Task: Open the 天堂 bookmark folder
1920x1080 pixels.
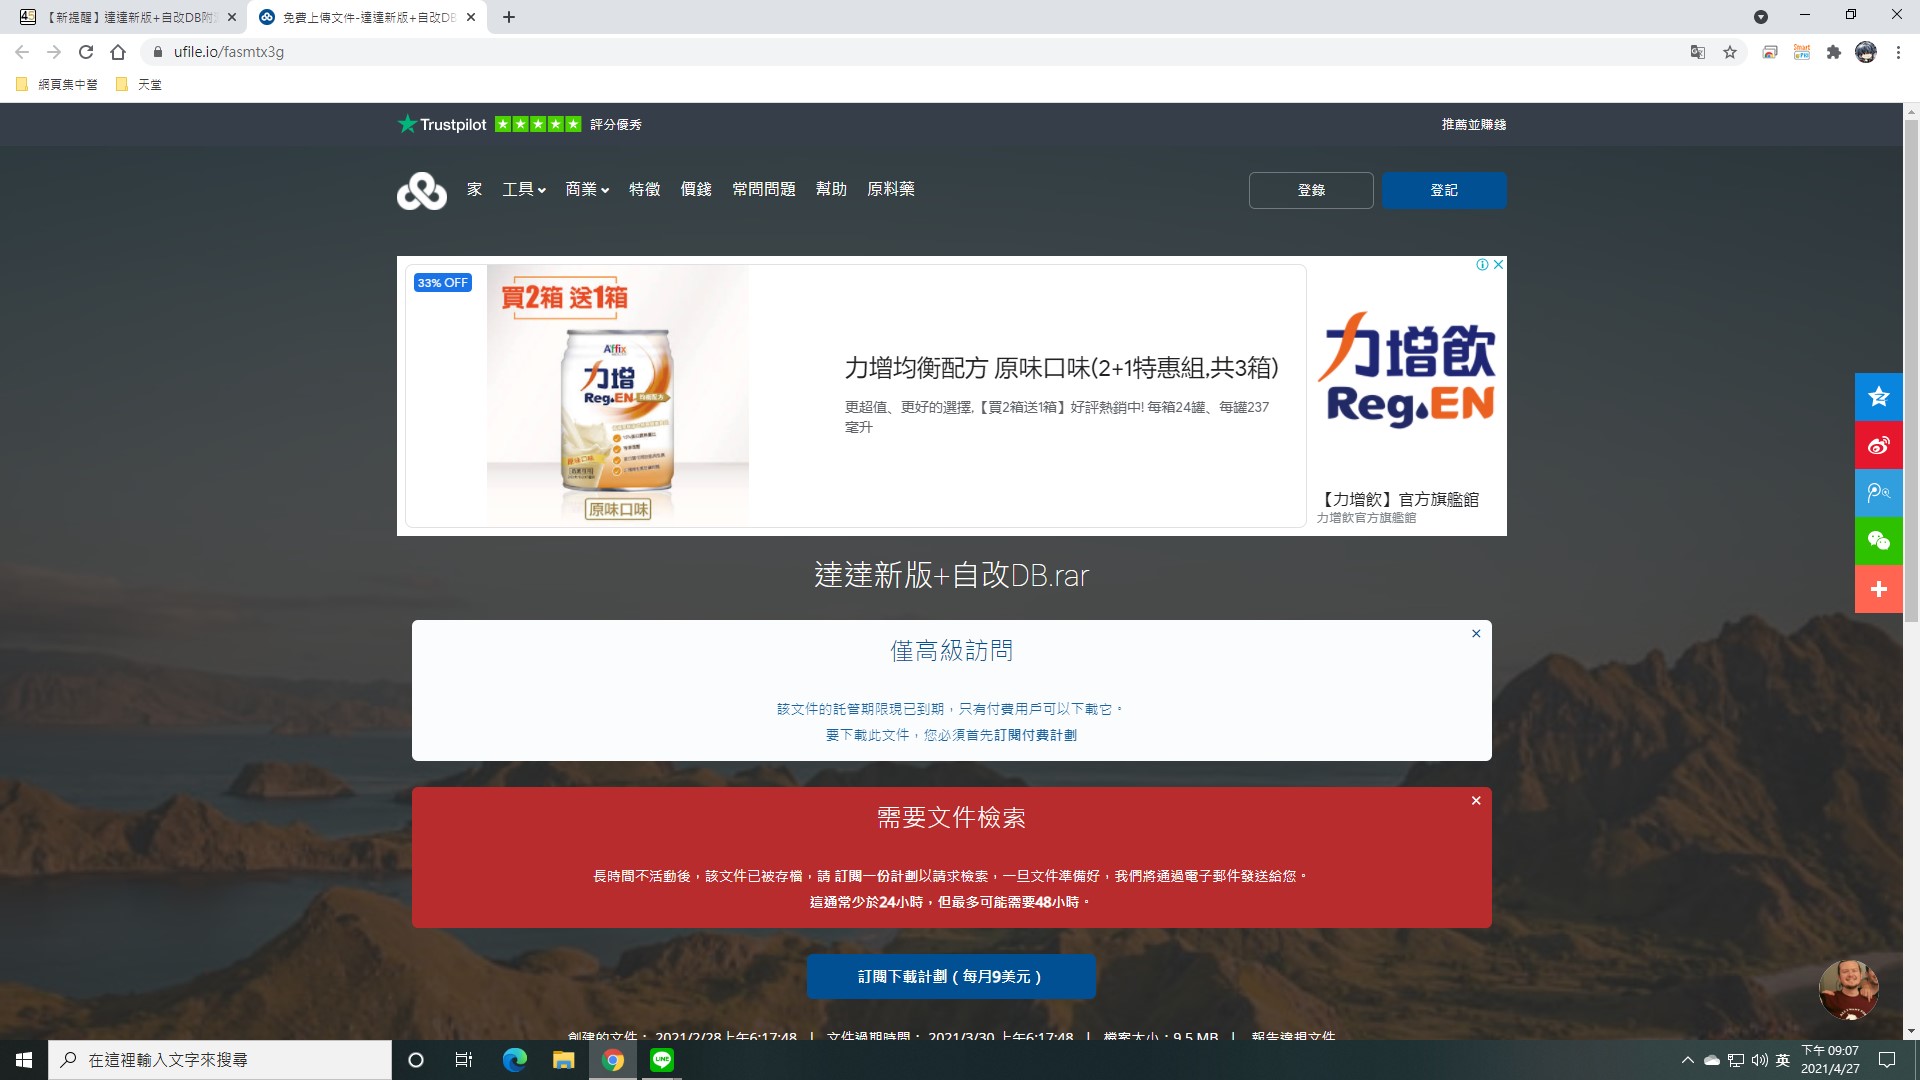Action: coord(139,84)
